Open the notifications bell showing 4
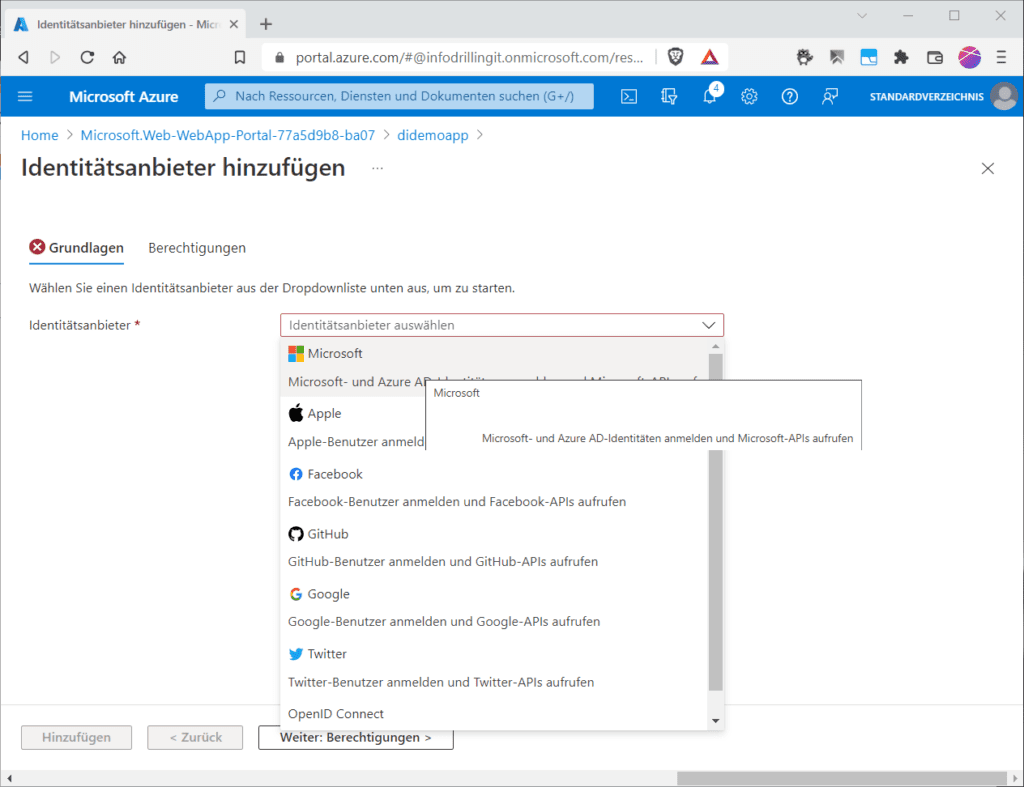The height and width of the screenshot is (787, 1024). pyautogui.click(x=710, y=96)
